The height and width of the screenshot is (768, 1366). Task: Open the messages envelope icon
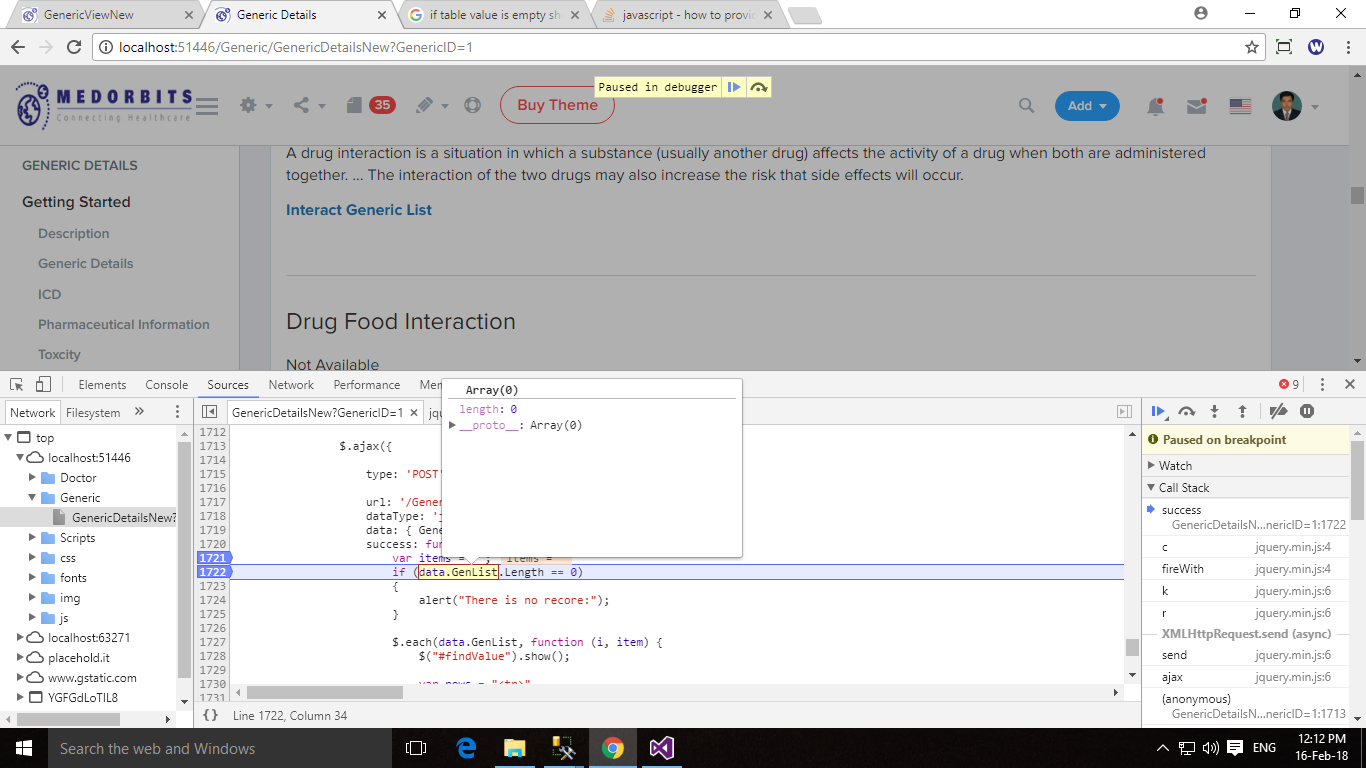point(1197,106)
